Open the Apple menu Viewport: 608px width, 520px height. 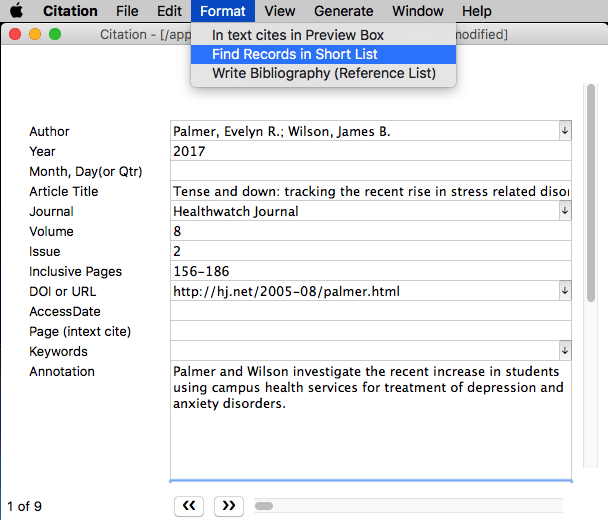click(x=16, y=11)
